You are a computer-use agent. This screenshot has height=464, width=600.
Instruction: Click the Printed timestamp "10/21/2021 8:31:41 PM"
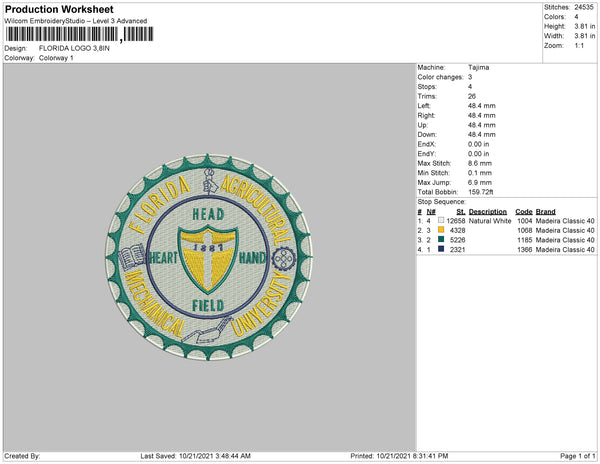point(412,456)
